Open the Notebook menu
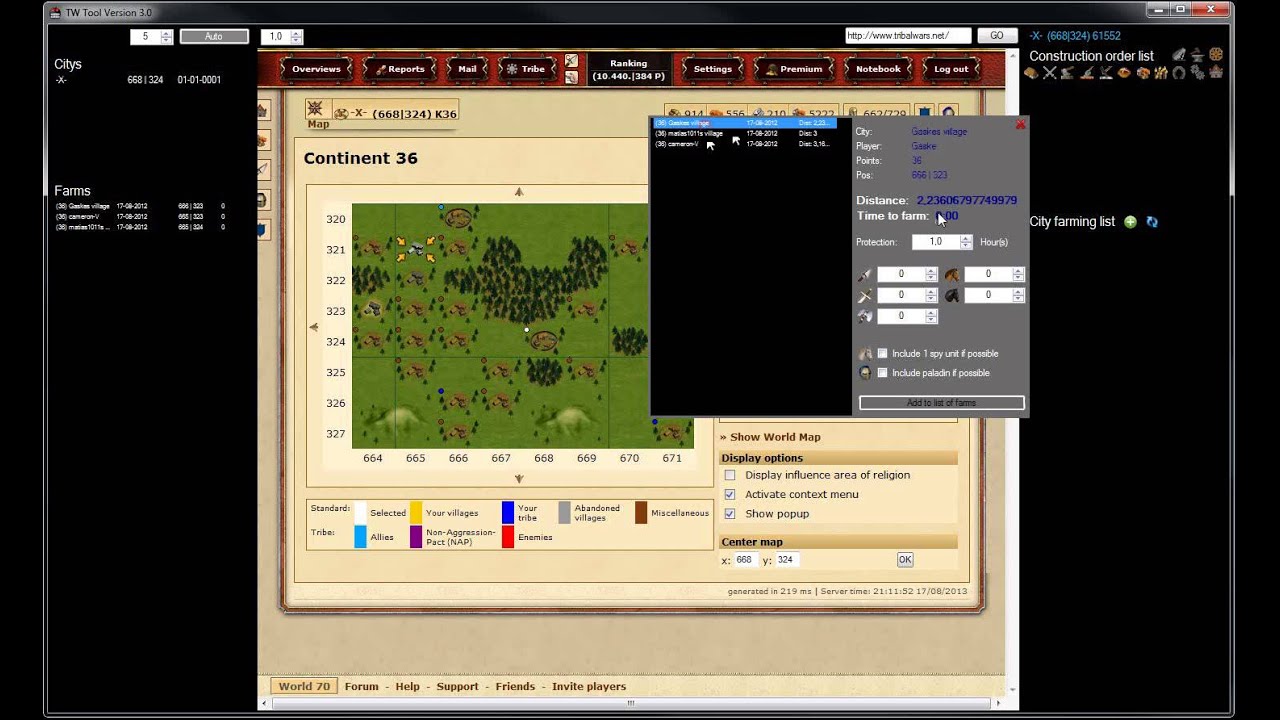The height and width of the screenshot is (720, 1280). (878, 69)
